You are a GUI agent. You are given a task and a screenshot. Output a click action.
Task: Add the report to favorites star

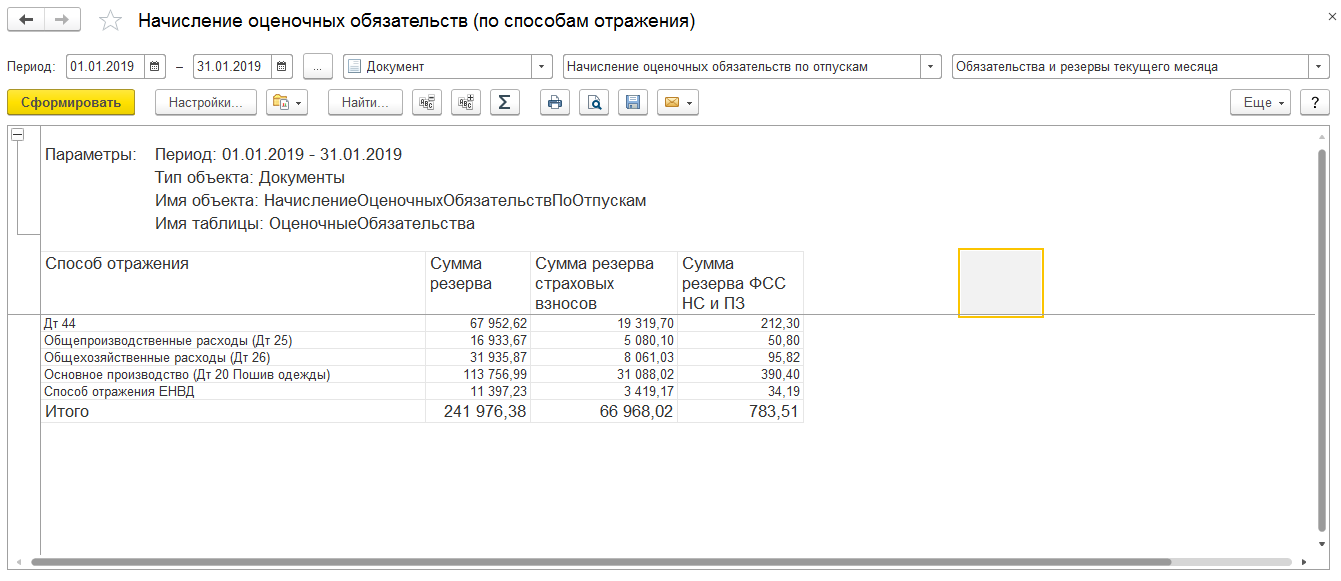tap(112, 21)
